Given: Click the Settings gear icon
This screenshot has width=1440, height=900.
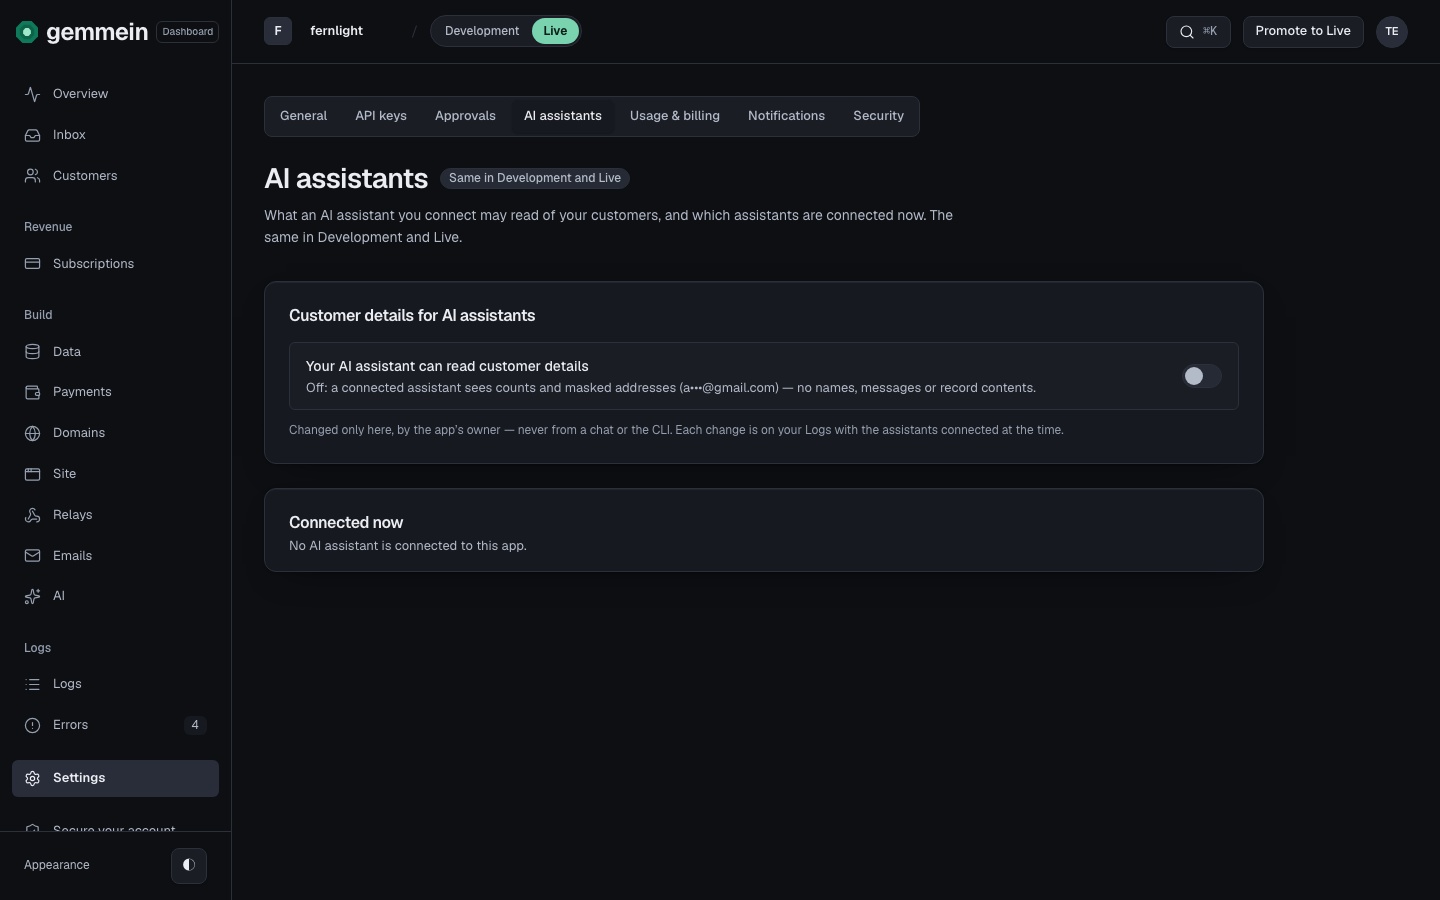Looking at the screenshot, I should (33, 778).
